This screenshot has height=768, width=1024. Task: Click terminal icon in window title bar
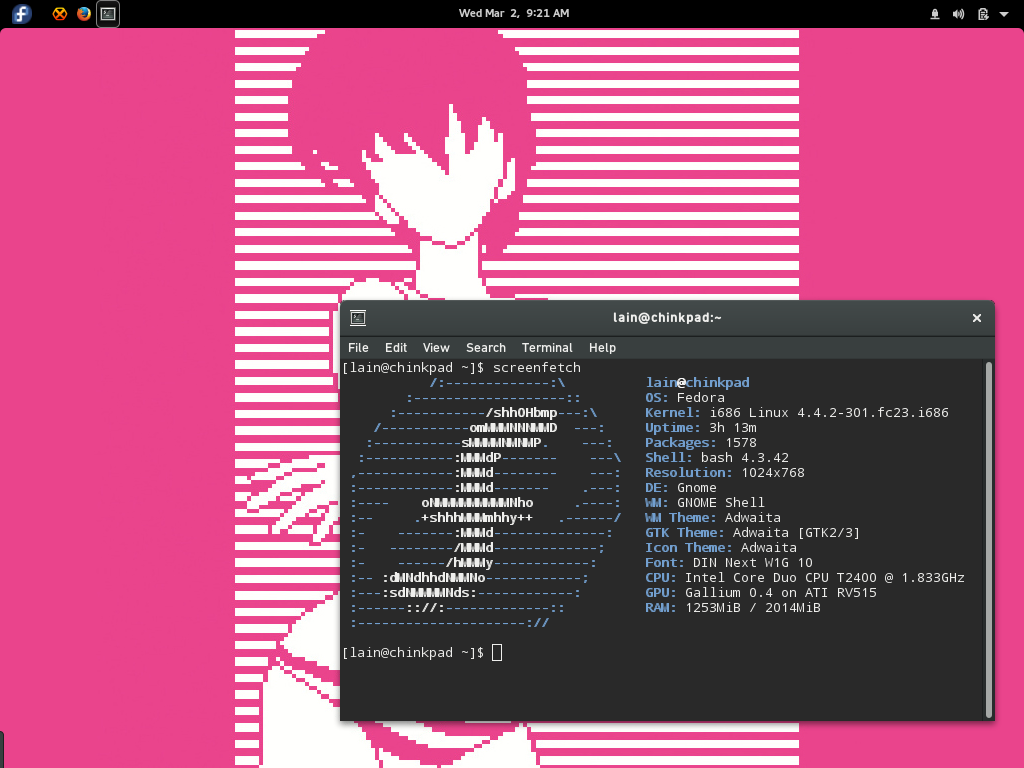pos(358,318)
